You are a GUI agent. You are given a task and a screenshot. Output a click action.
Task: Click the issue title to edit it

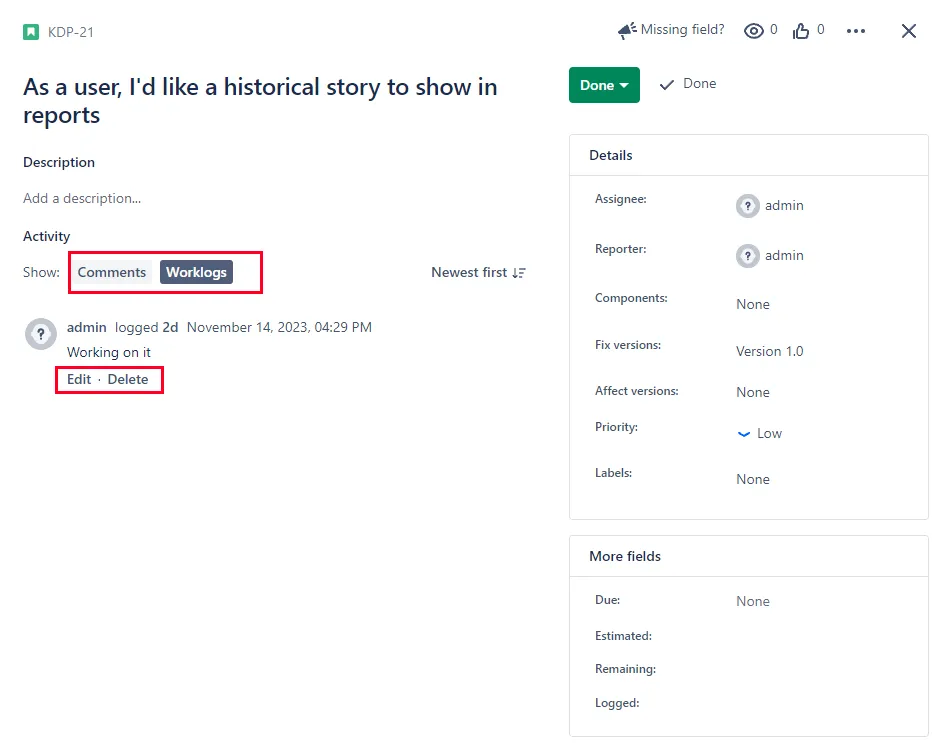tap(261, 101)
